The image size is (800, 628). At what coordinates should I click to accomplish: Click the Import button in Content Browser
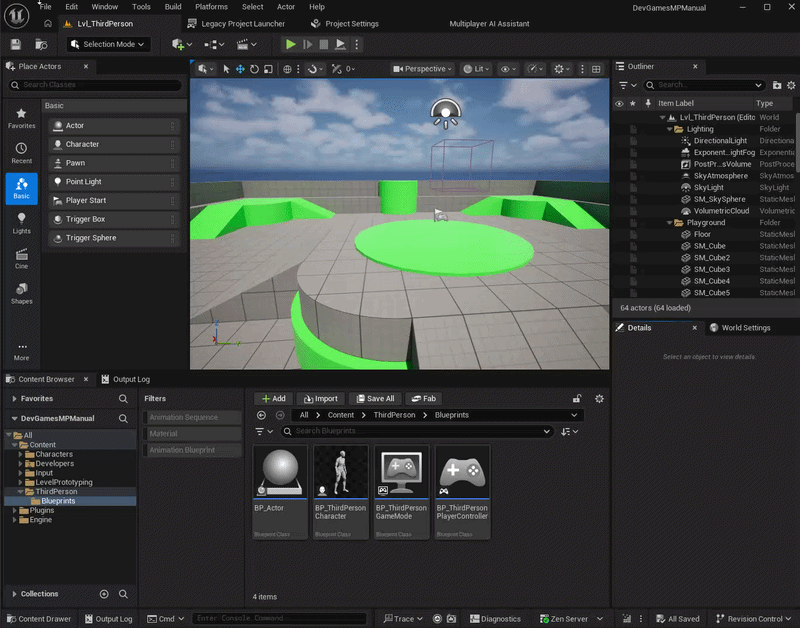pyautogui.click(x=320, y=398)
